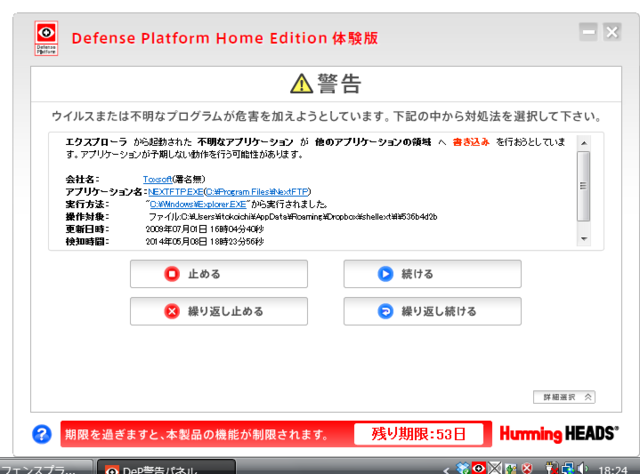Screen dimensions: 640x474
Task: Click the power plug tray icon
Action: point(552,468)
